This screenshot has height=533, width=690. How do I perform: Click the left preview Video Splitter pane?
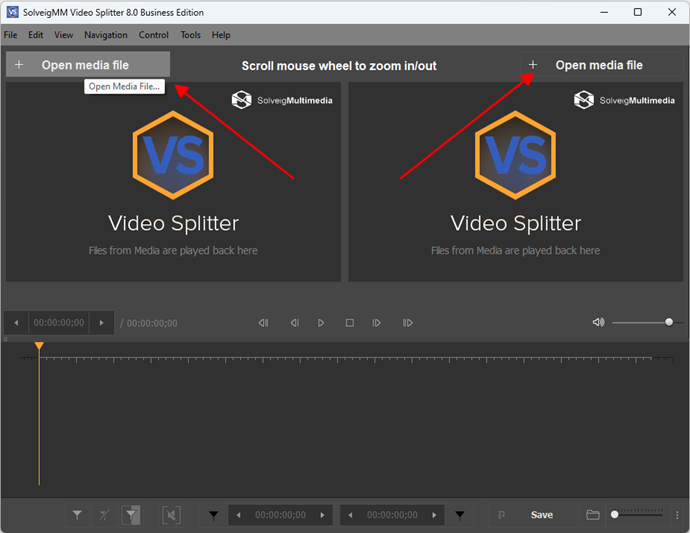coord(173,182)
